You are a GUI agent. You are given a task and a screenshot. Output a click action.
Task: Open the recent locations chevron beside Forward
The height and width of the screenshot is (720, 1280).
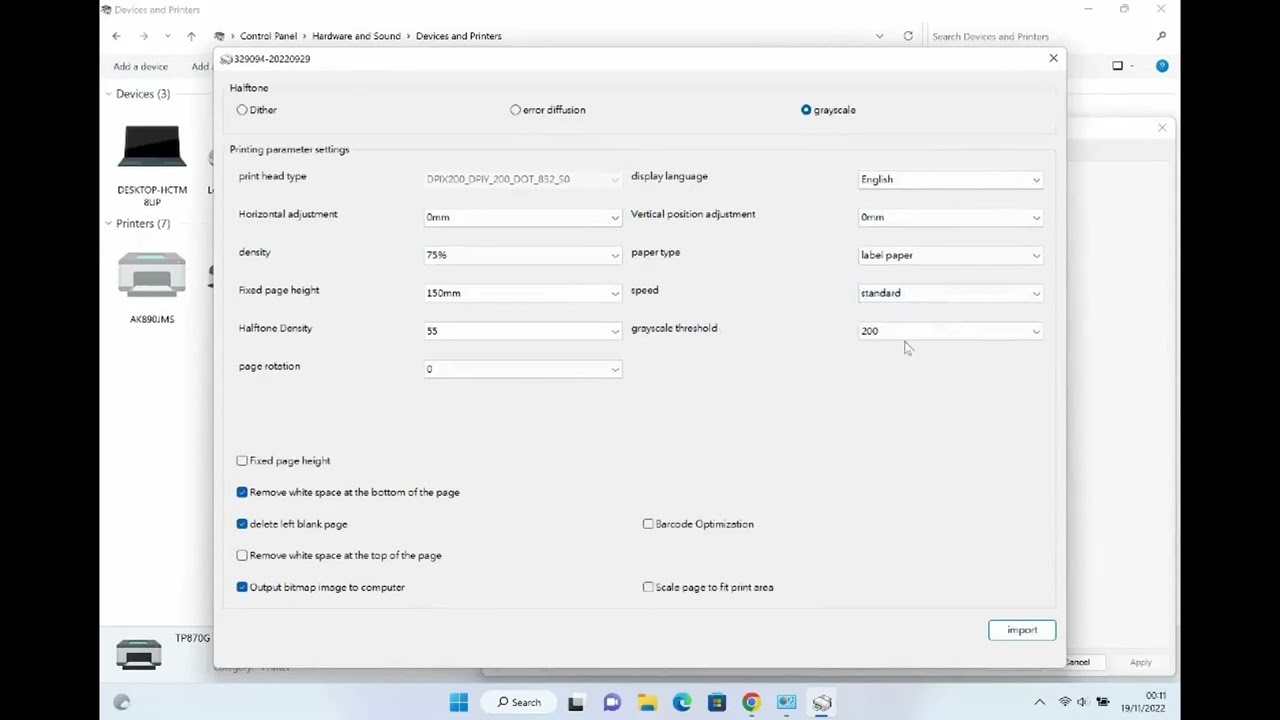tap(167, 36)
